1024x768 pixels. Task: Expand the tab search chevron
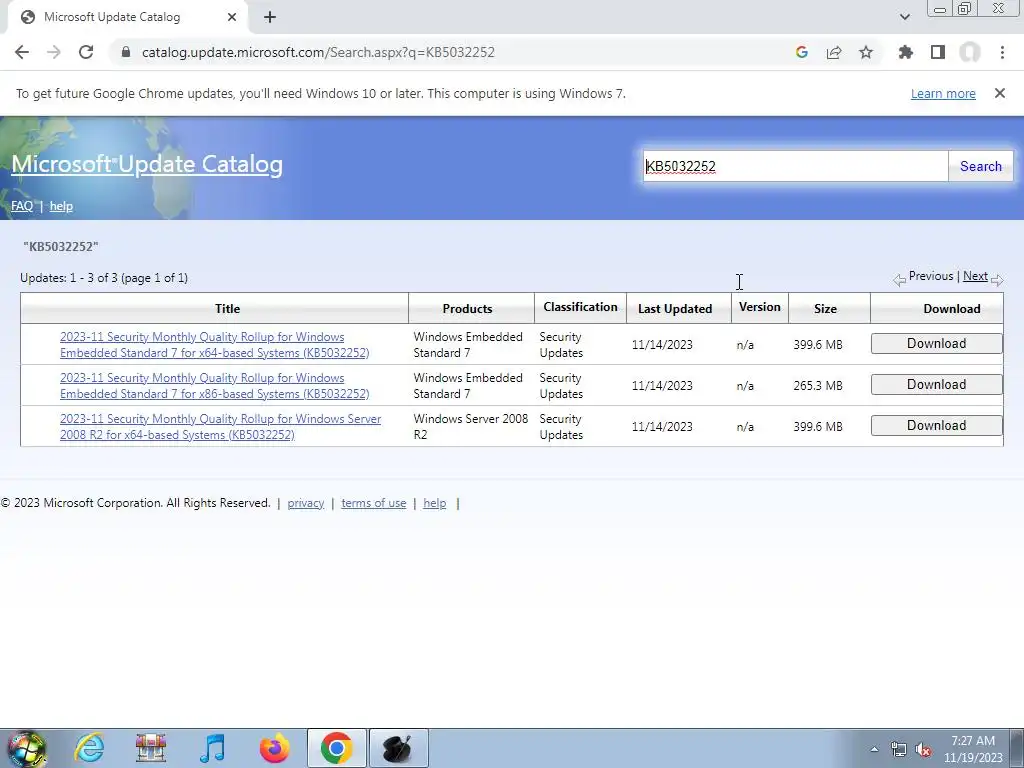point(904,17)
